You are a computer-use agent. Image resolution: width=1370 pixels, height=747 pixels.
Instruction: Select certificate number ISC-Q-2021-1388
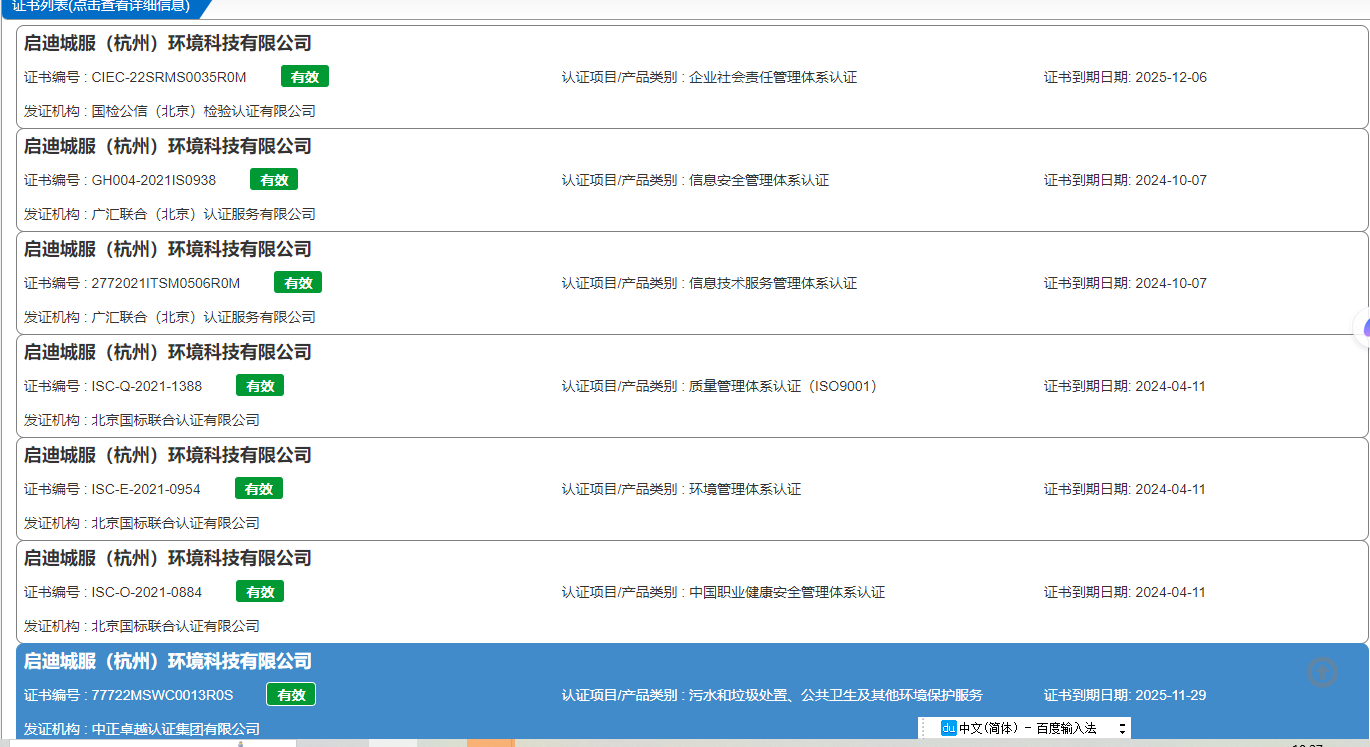tap(147, 386)
